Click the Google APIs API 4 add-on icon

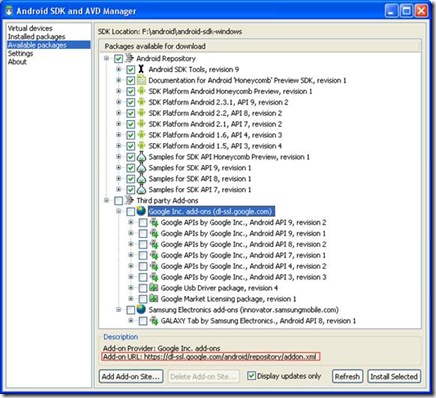pyautogui.click(x=154, y=266)
